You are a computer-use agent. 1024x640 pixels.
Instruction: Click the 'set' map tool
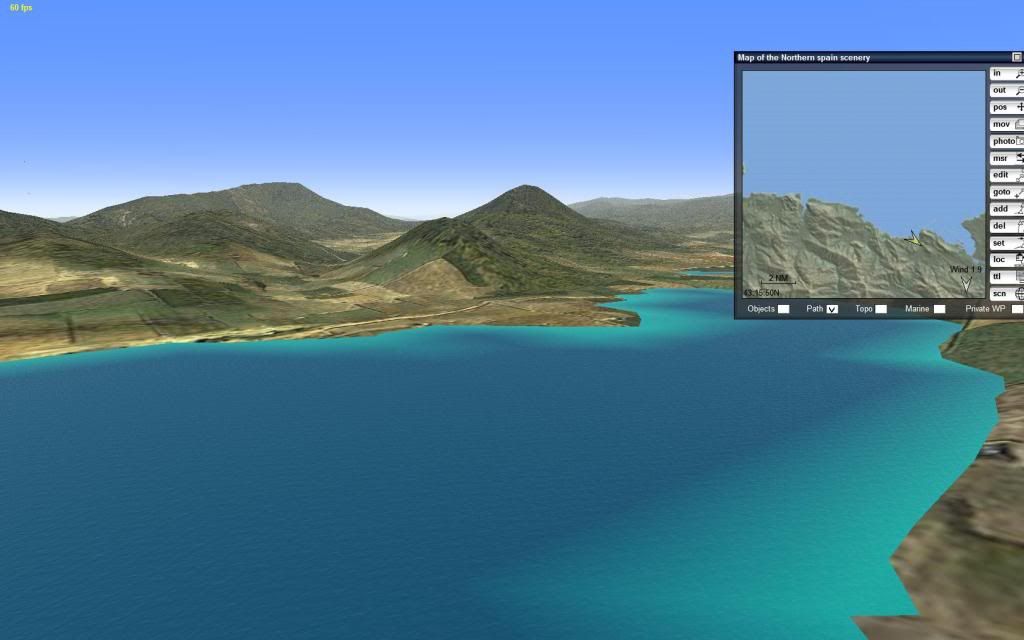coord(1007,243)
